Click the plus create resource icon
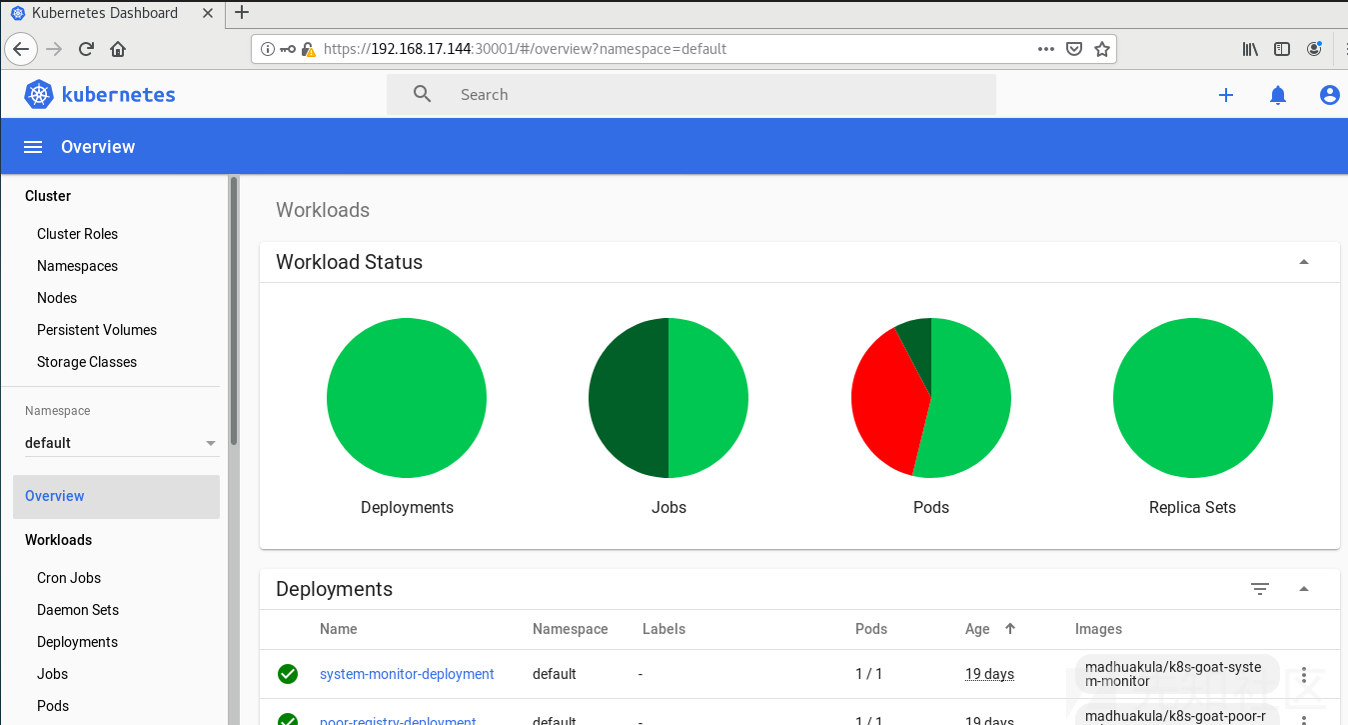The height and width of the screenshot is (725, 1348). point(1226,95)
